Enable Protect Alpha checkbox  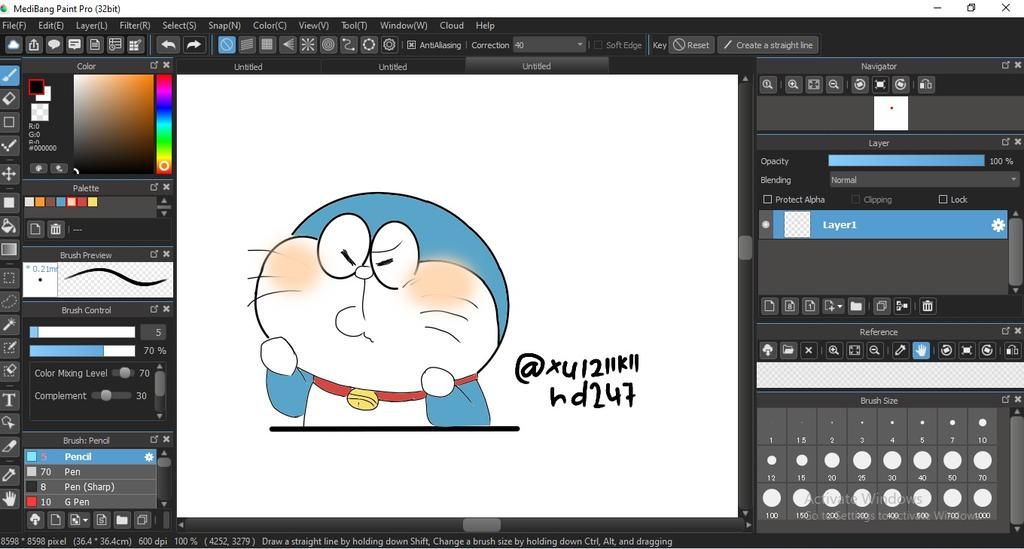click(x=767, y=199)
